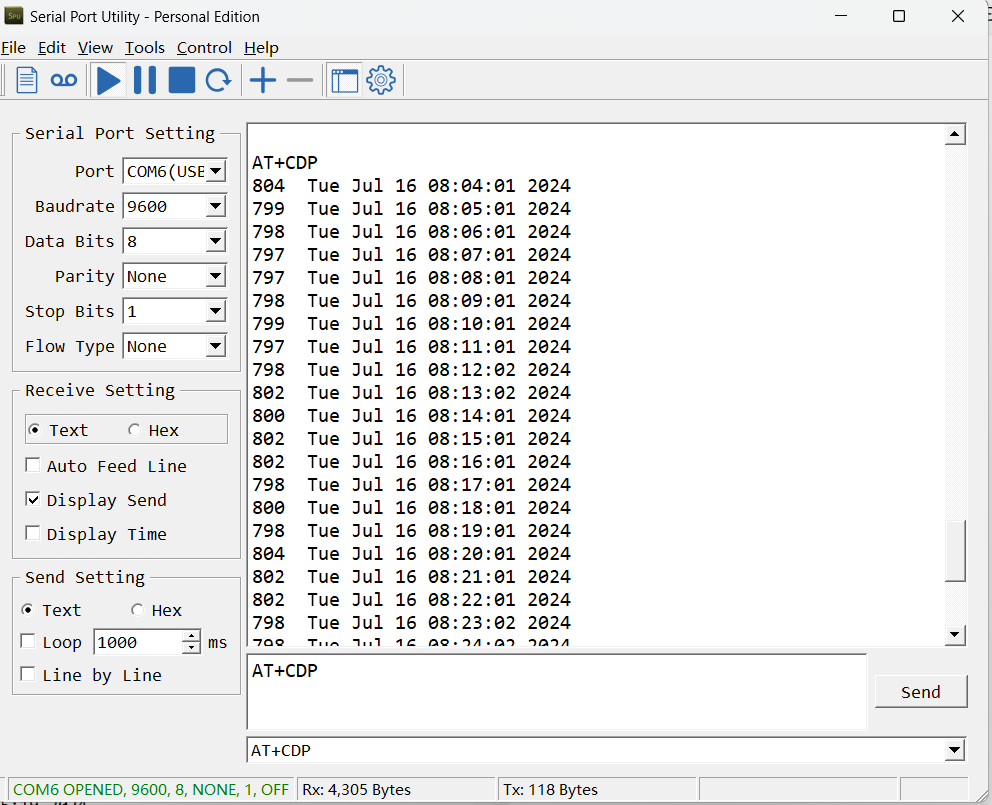
Task: Click the receive log scrollbar thumb
Action: (x=955, y=551)
